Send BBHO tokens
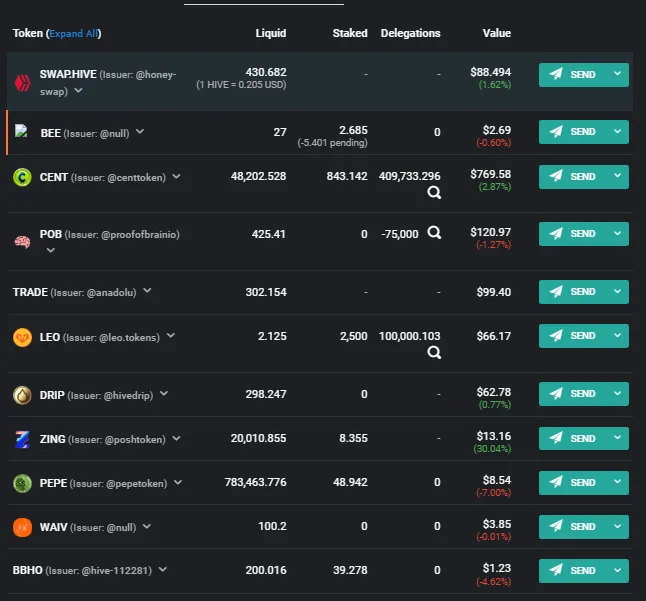Image resolution: width=646 pixels, height=601 pixels. tap(573, 571)
